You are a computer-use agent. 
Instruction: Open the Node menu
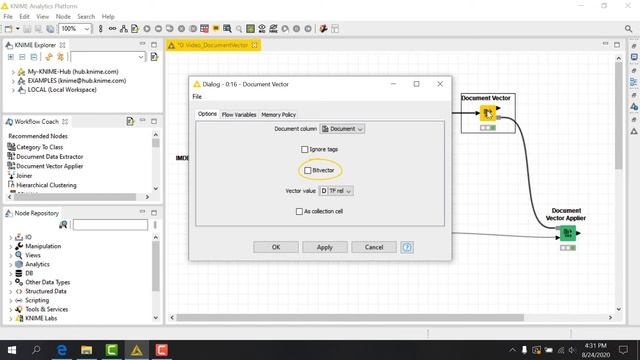[63, 16]
